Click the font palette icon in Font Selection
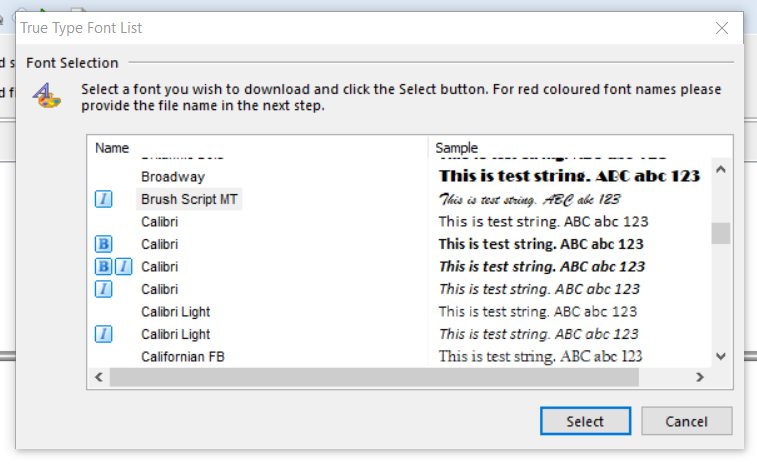The image size is (757, 467). [x=46, y=96]
